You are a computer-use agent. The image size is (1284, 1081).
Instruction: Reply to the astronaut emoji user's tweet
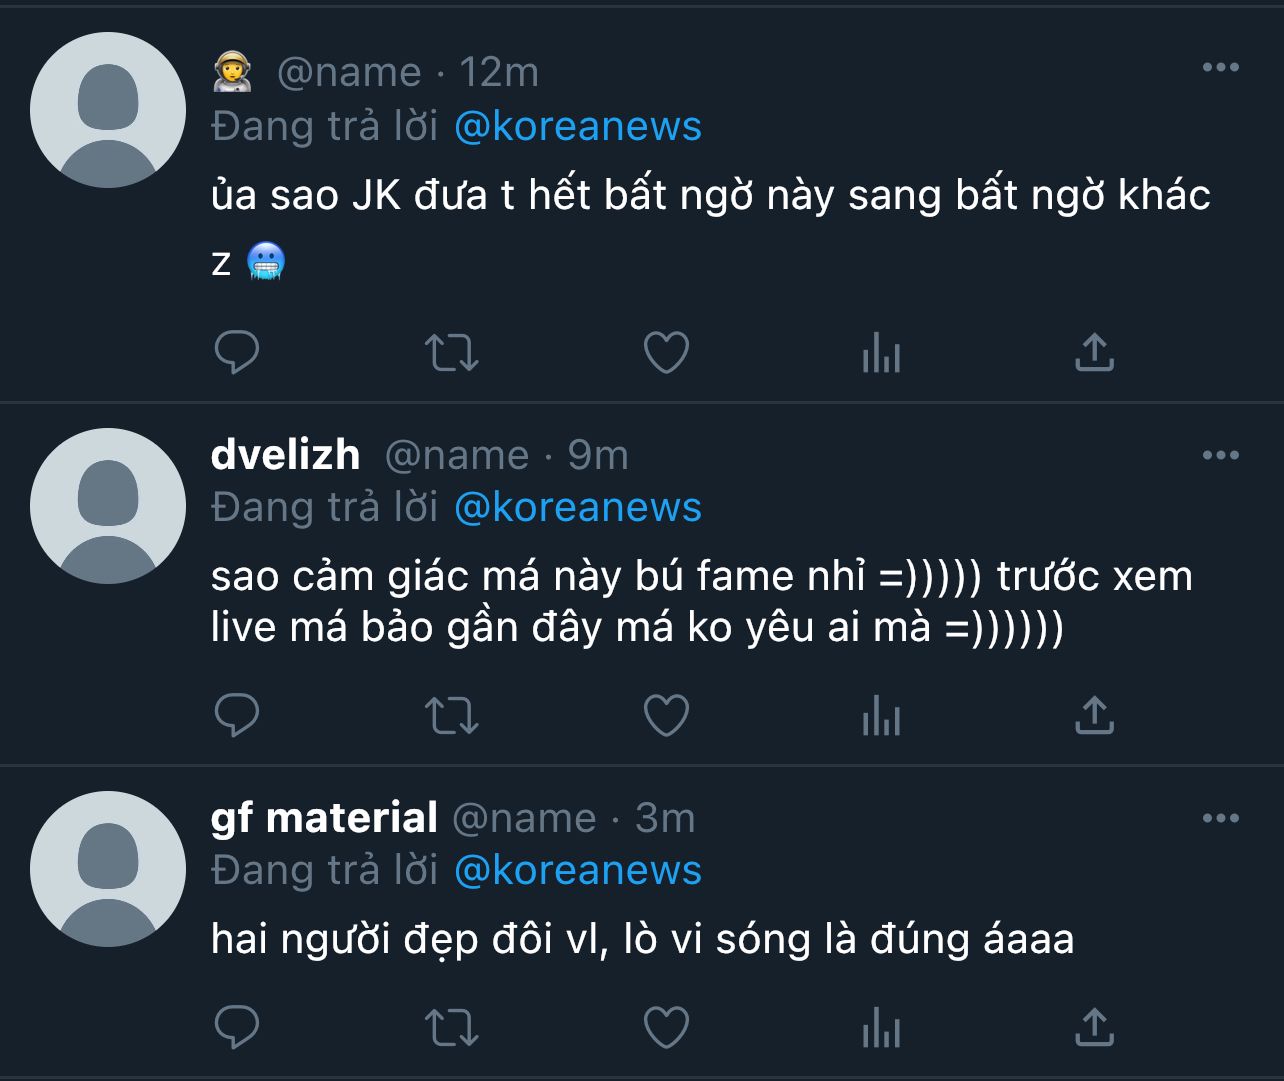(x=237, y=352)
